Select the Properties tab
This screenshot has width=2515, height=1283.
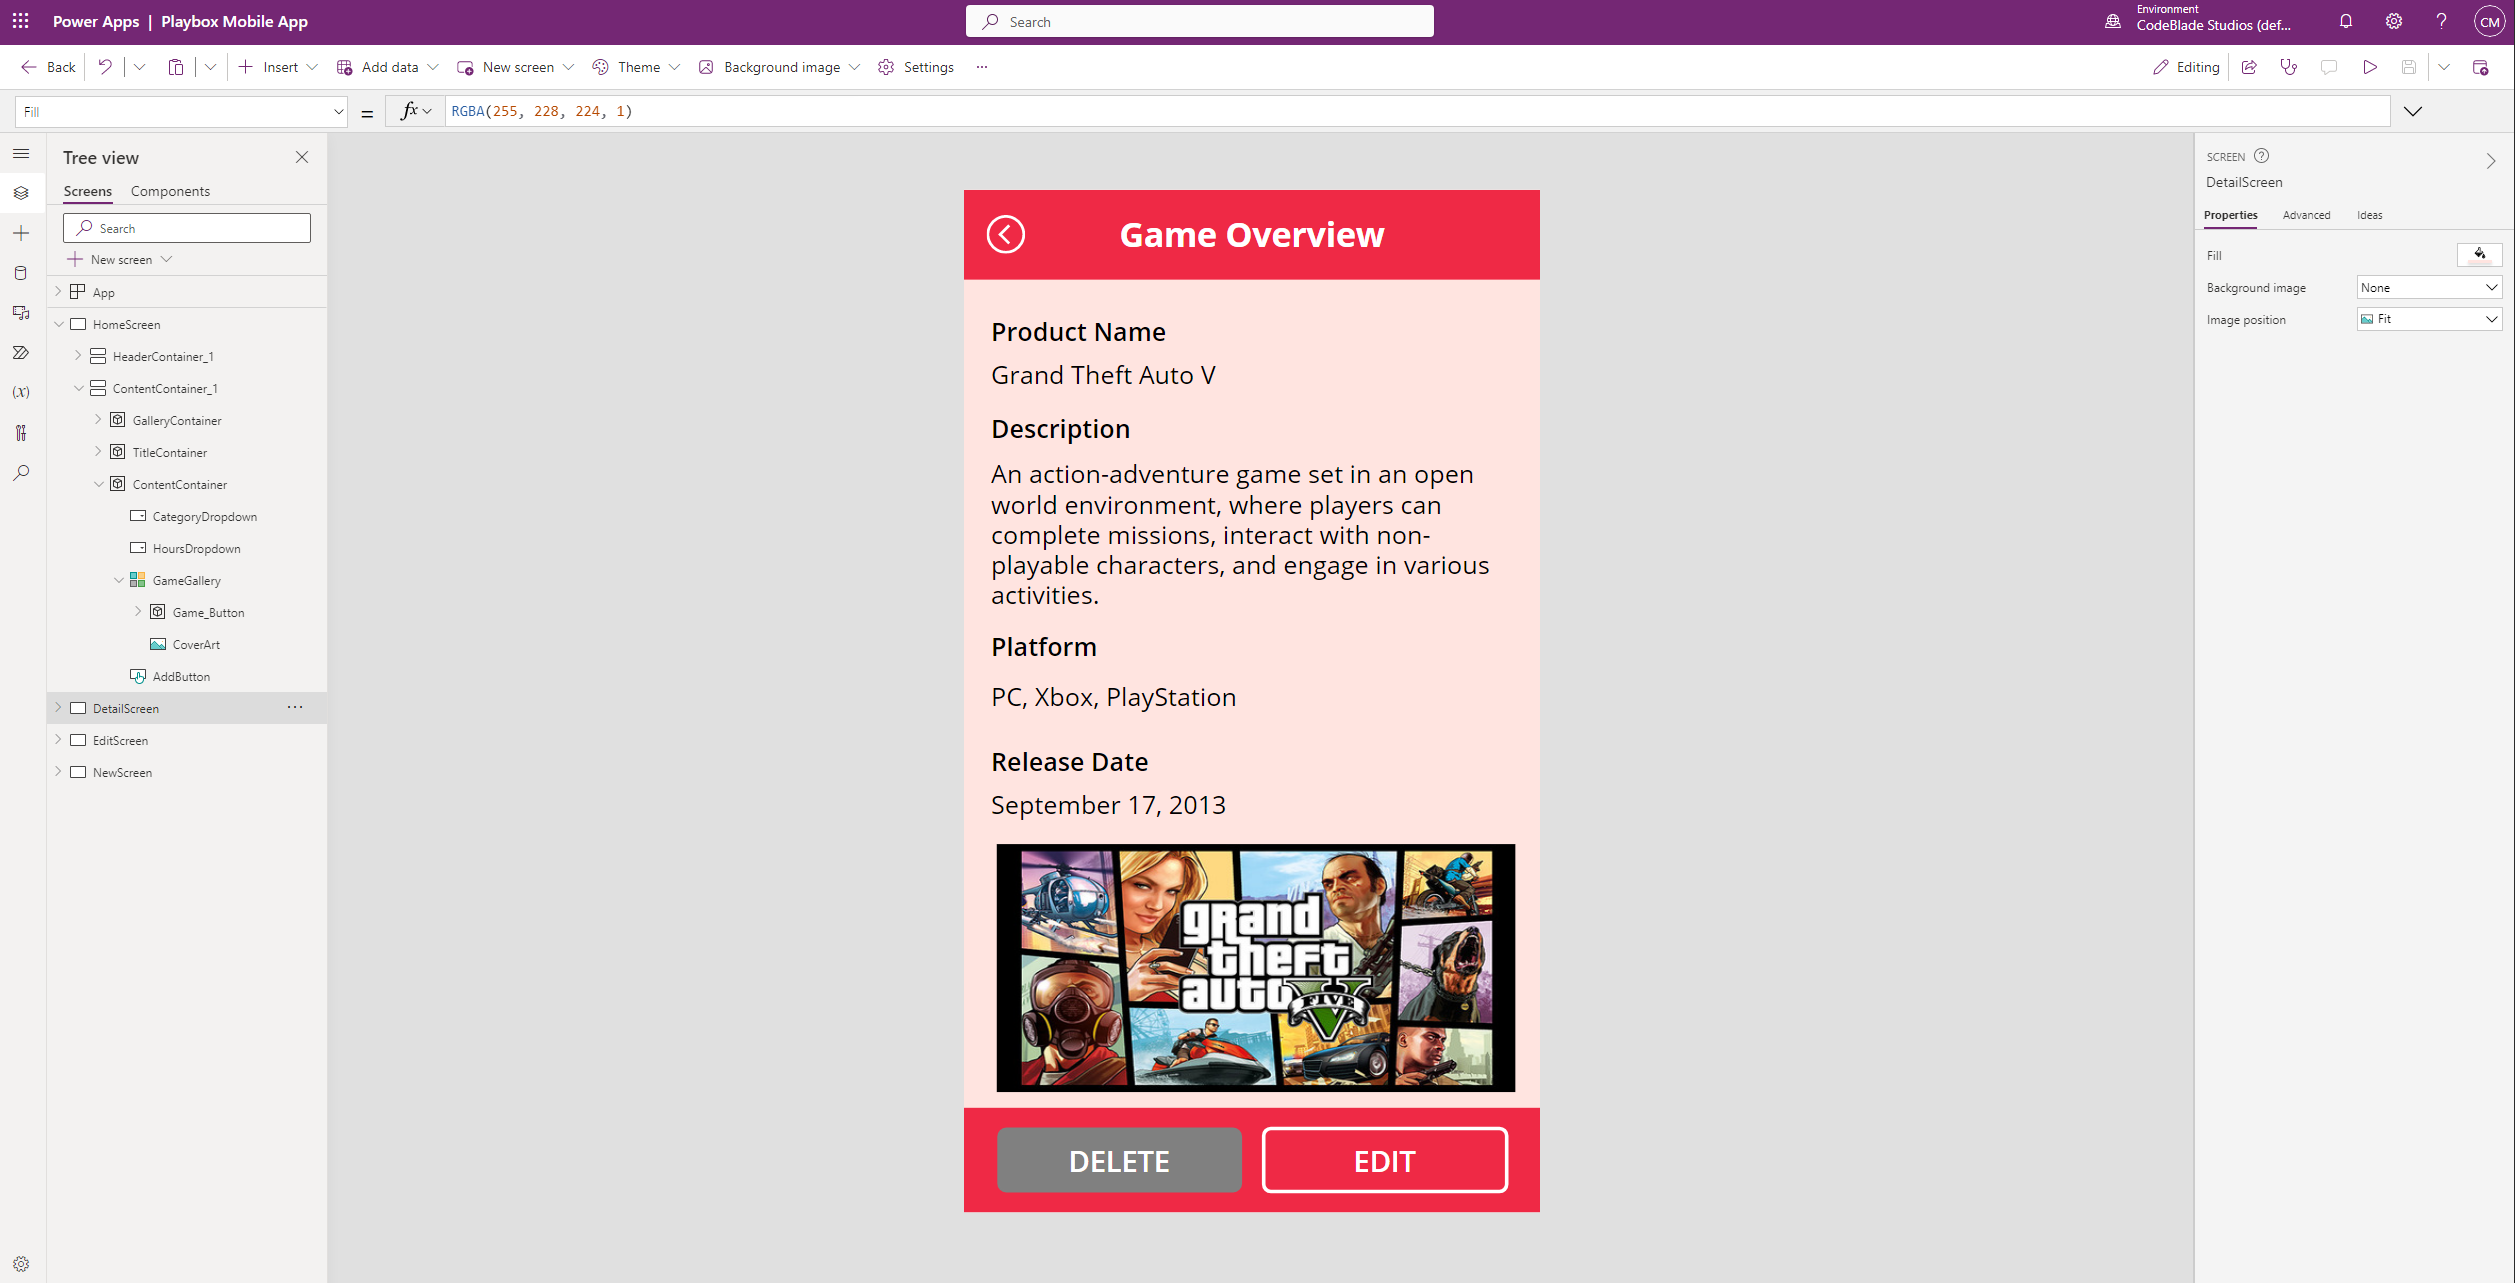2230,215
